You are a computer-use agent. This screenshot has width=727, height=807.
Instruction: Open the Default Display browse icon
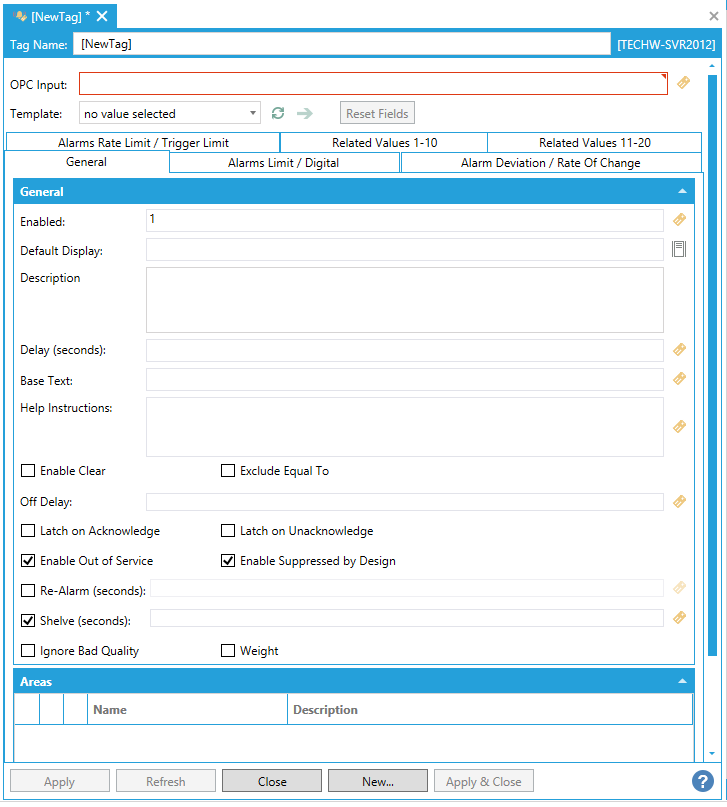tap(679, 249)
